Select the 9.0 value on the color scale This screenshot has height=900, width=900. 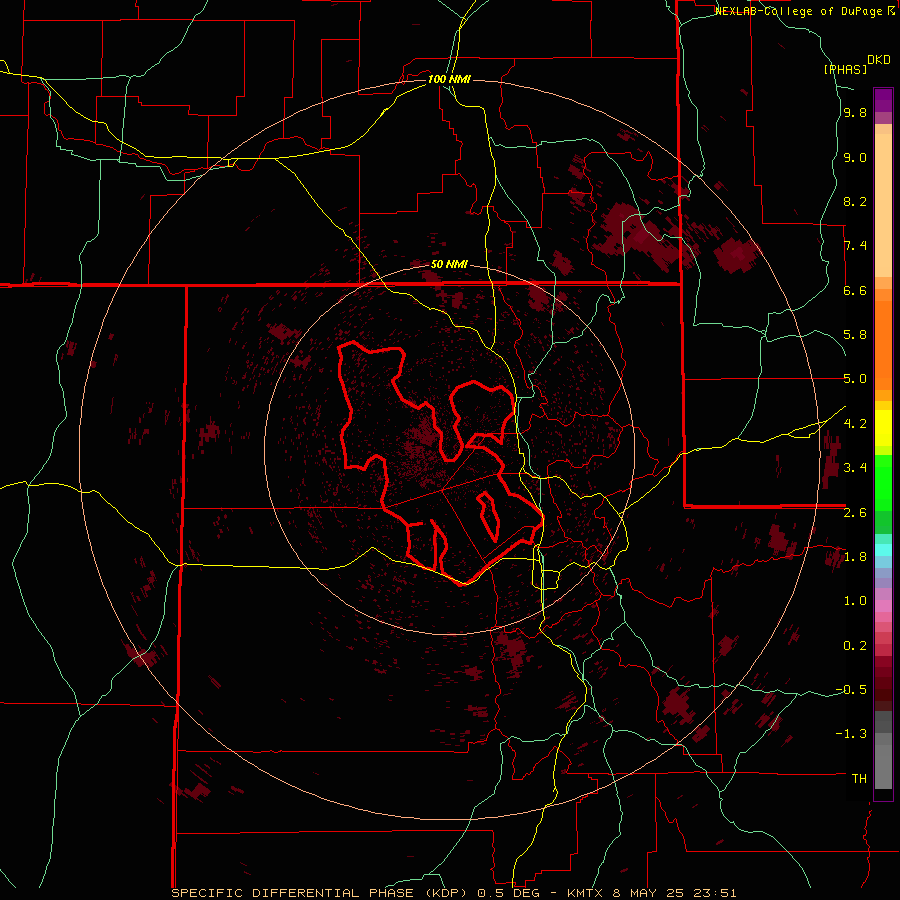pyautogui.click(x=855, y=157)
